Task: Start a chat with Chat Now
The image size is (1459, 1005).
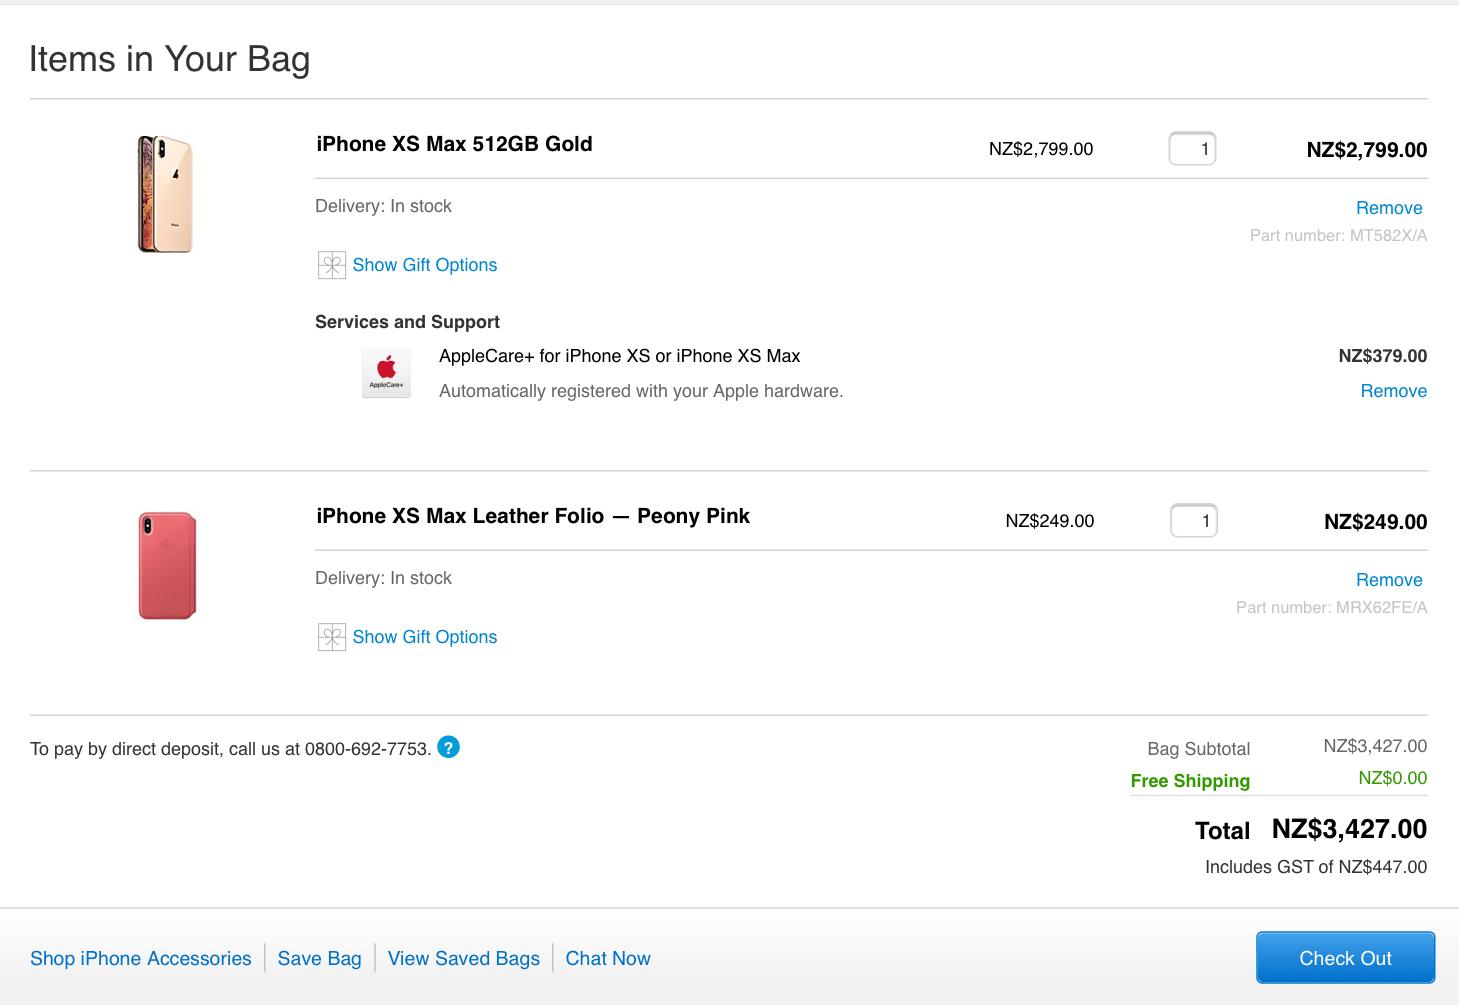Action: point(608,958)
